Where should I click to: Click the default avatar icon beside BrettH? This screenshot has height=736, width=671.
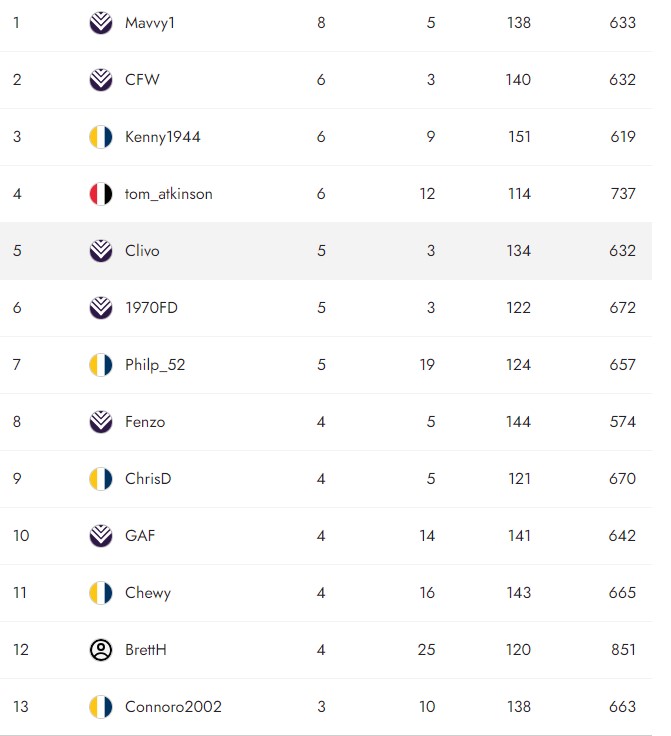click(x=100, y=649)
